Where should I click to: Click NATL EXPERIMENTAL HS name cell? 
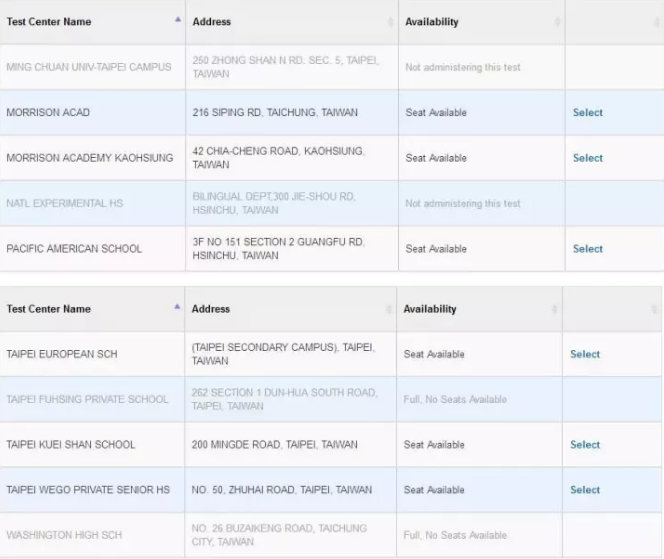65,204
